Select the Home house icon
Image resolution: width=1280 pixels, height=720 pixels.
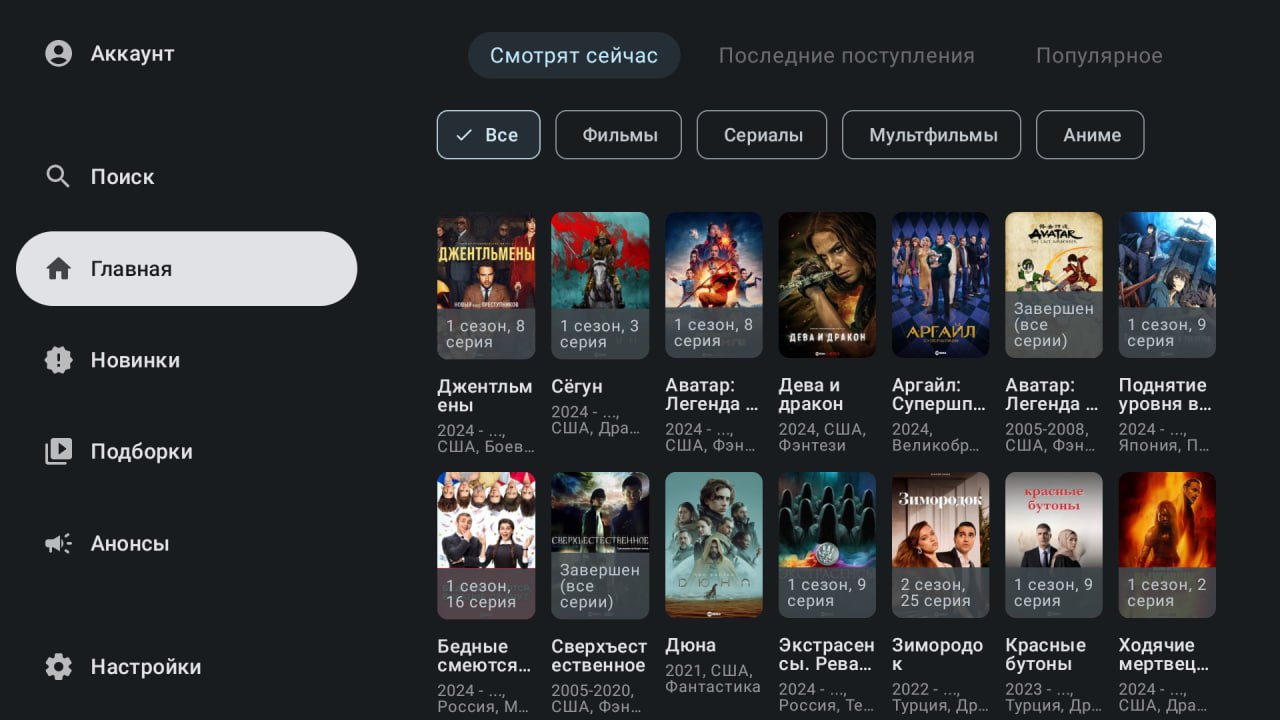[59, 269]
